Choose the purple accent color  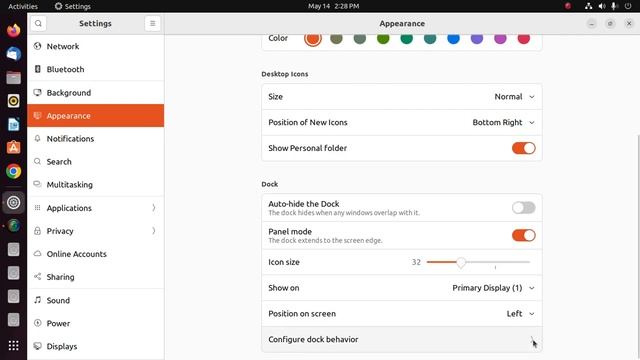(477, 38)
